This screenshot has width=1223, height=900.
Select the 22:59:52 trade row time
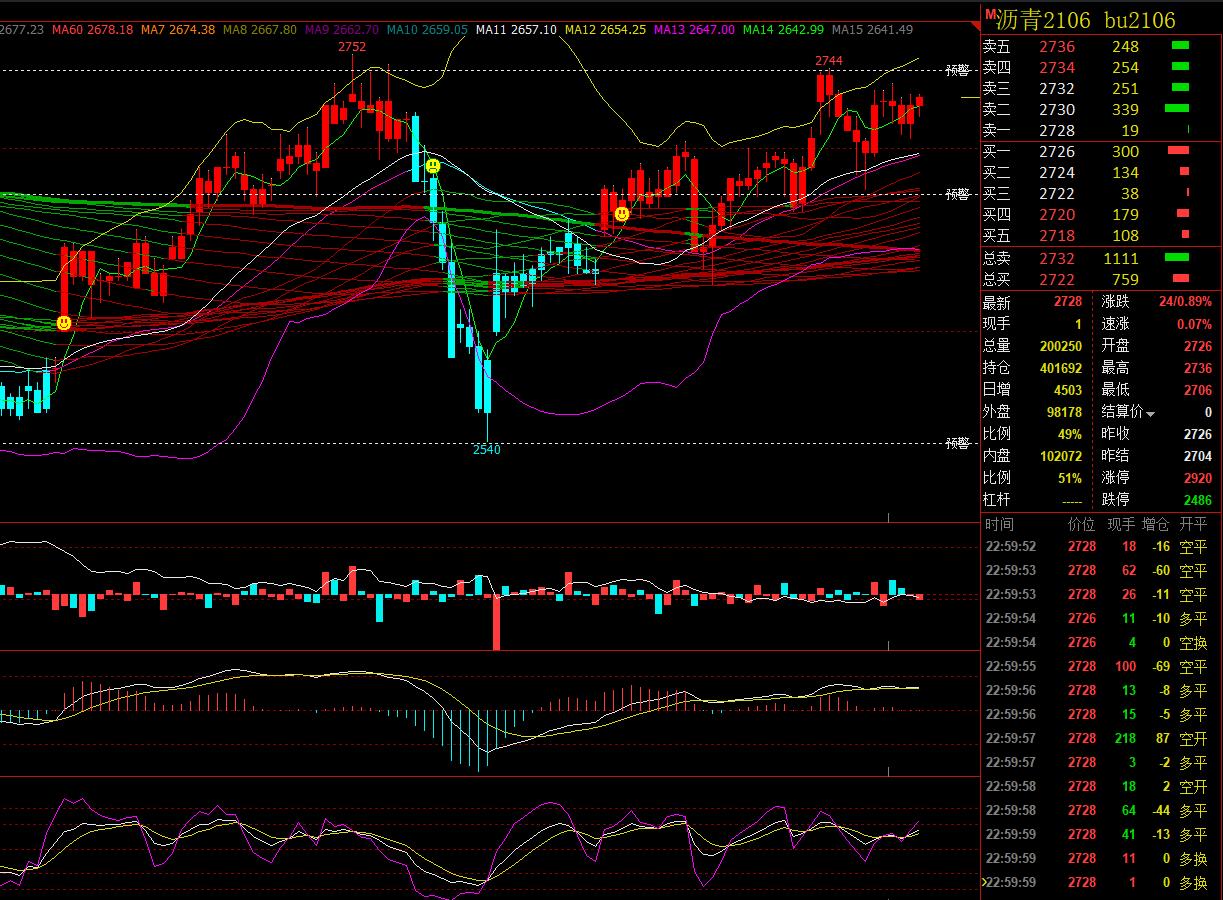pos(1010,547)
